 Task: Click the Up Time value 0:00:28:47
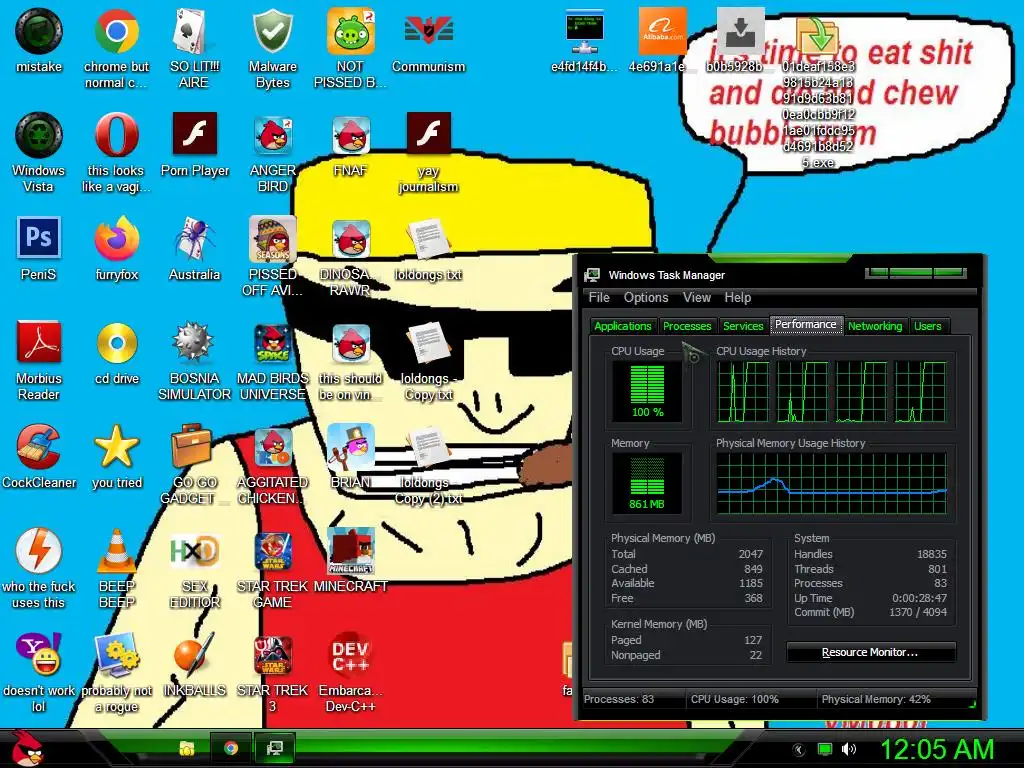click(919, 598)
